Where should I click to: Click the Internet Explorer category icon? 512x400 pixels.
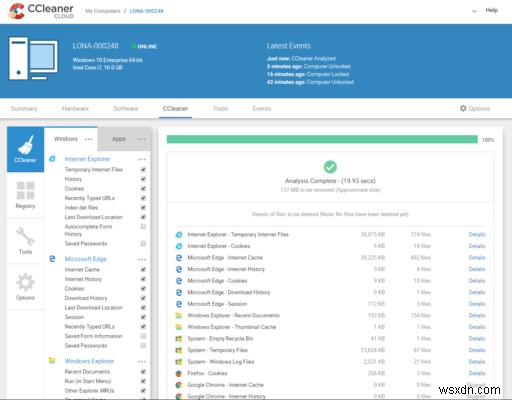[52, 159]
